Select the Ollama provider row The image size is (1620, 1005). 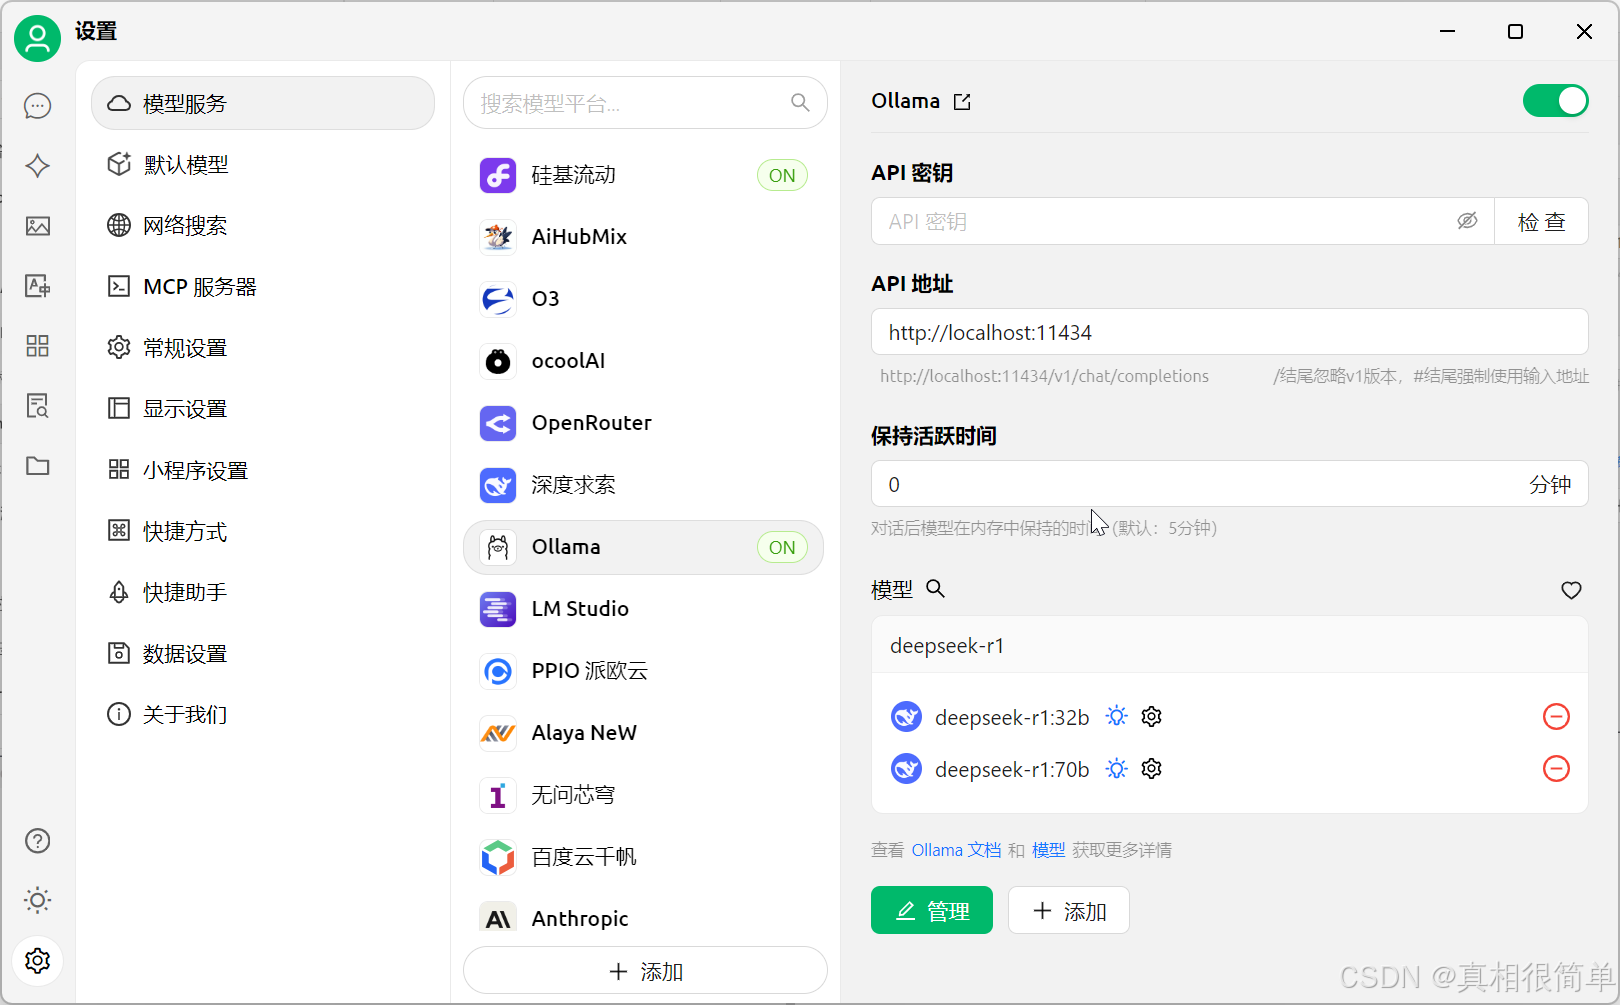pos(643,547)
